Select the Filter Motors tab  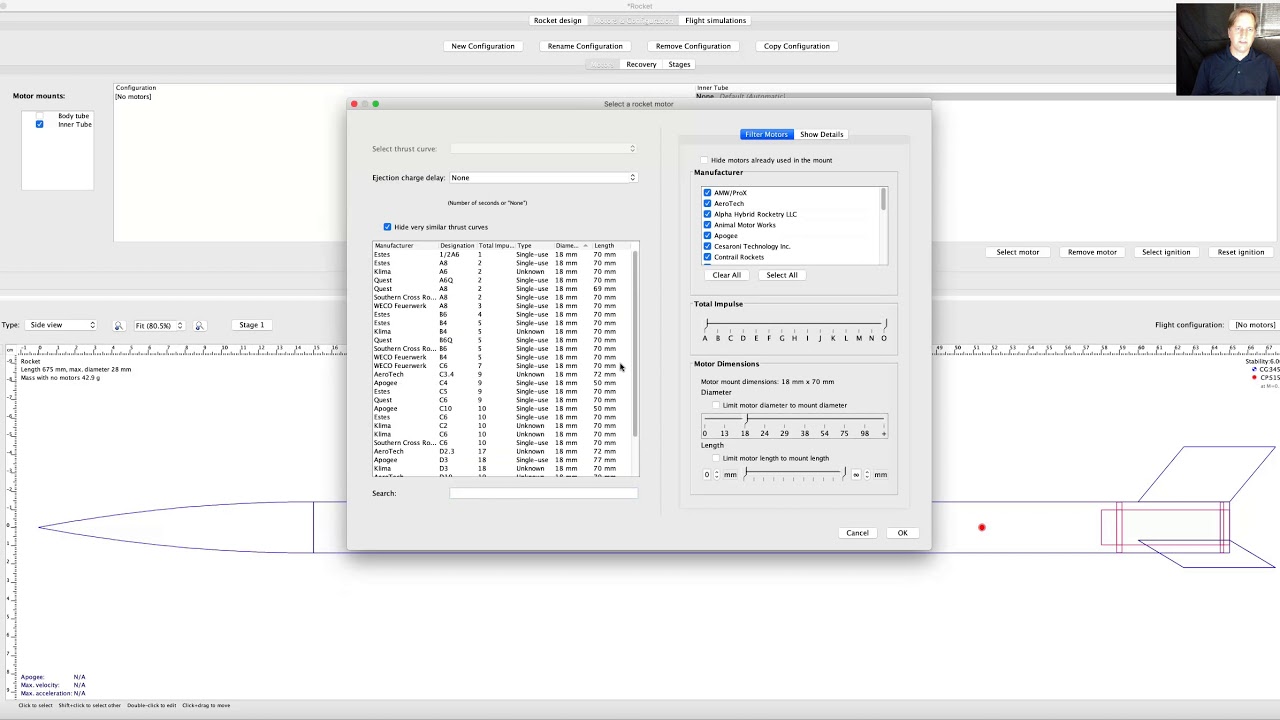pos(766,134)
